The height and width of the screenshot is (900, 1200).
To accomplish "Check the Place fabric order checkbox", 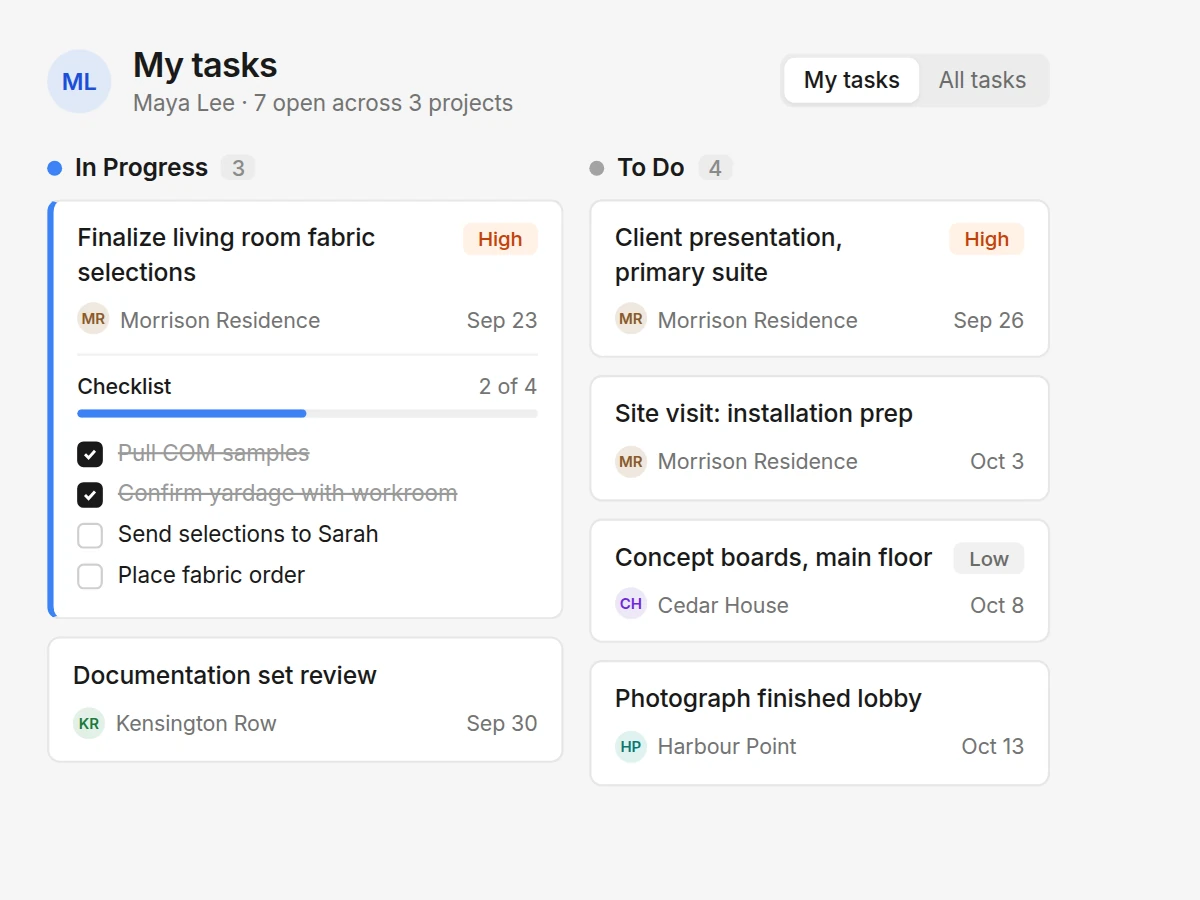I will tap(90, 576).
